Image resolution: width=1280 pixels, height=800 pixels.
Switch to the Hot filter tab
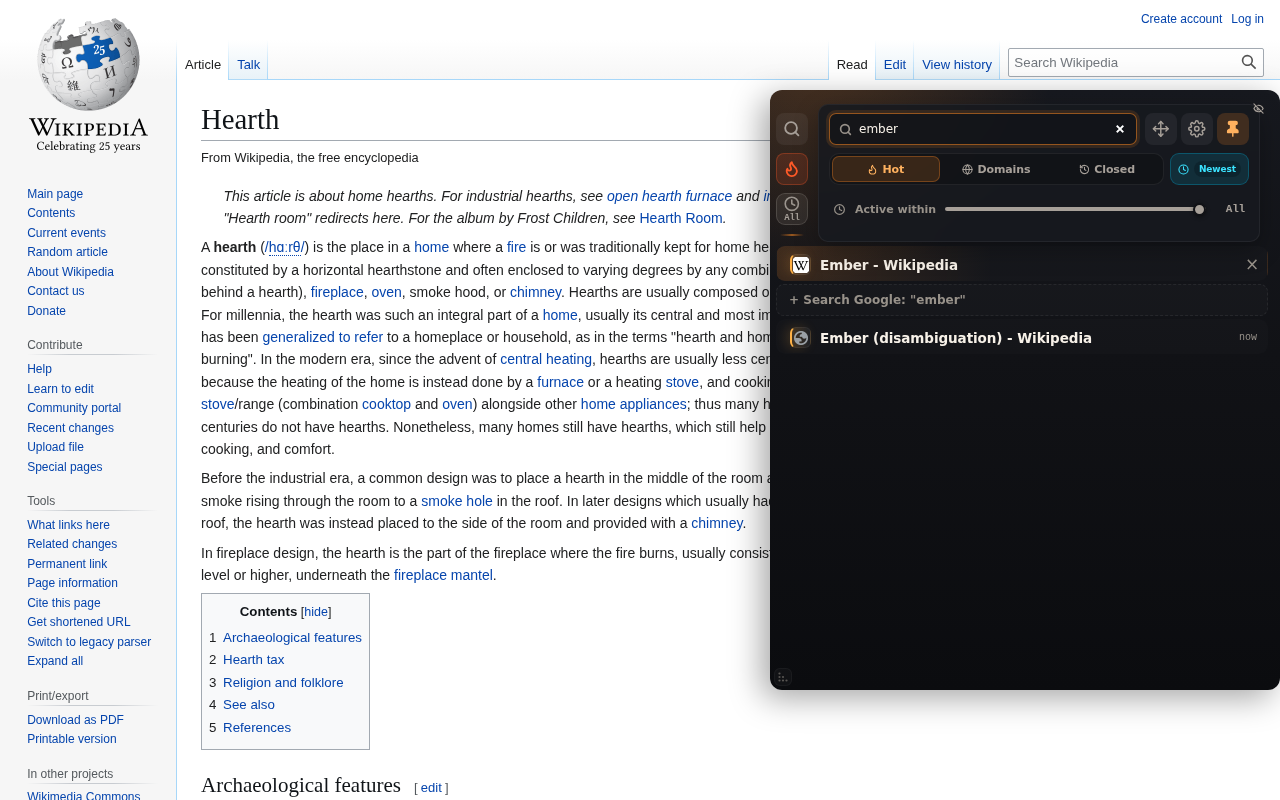pyautogui.click(x=886, y=169)
